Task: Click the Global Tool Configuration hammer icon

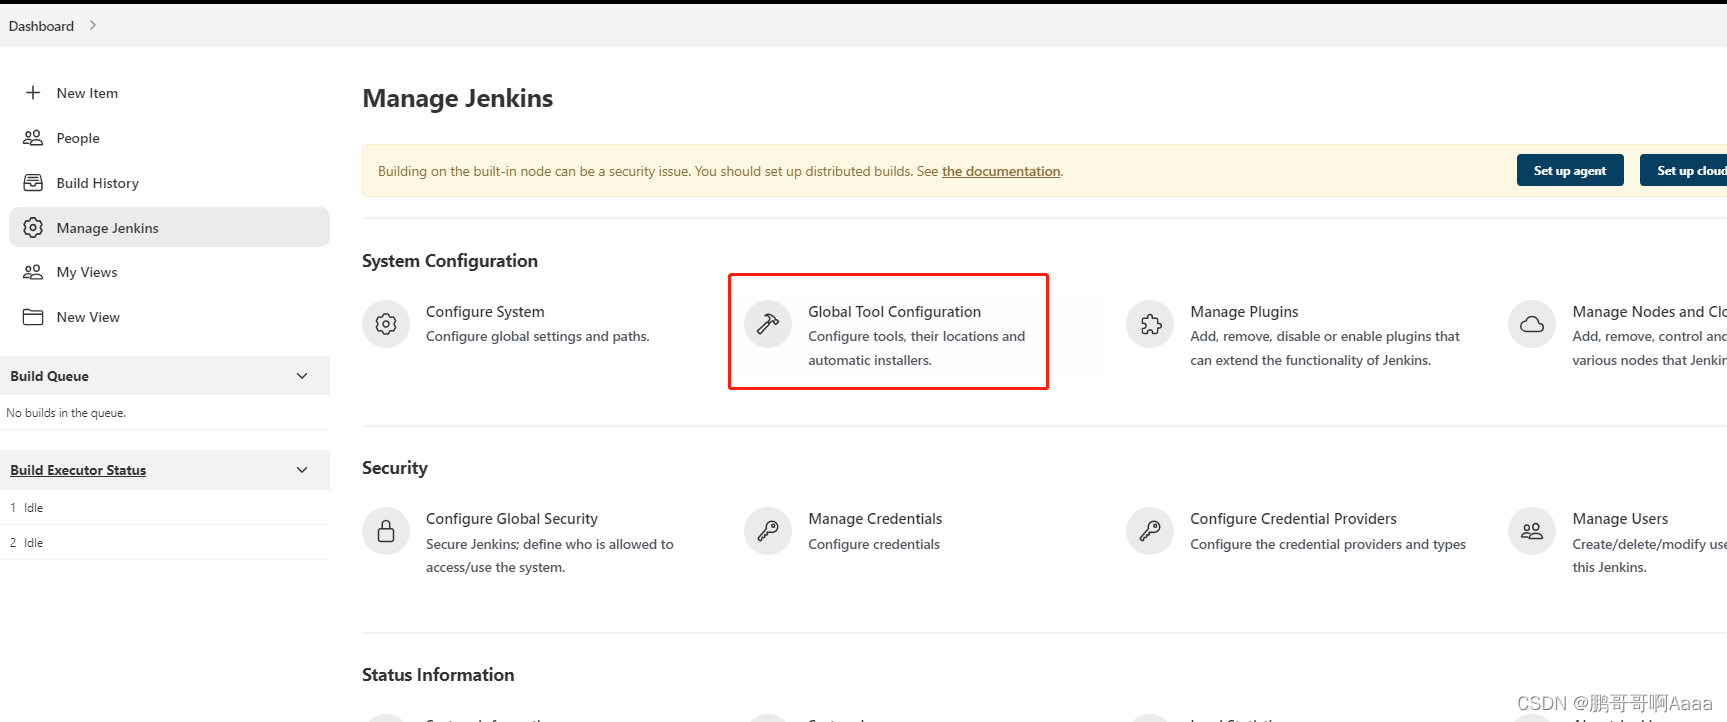Action: click(x=768, y=324)
